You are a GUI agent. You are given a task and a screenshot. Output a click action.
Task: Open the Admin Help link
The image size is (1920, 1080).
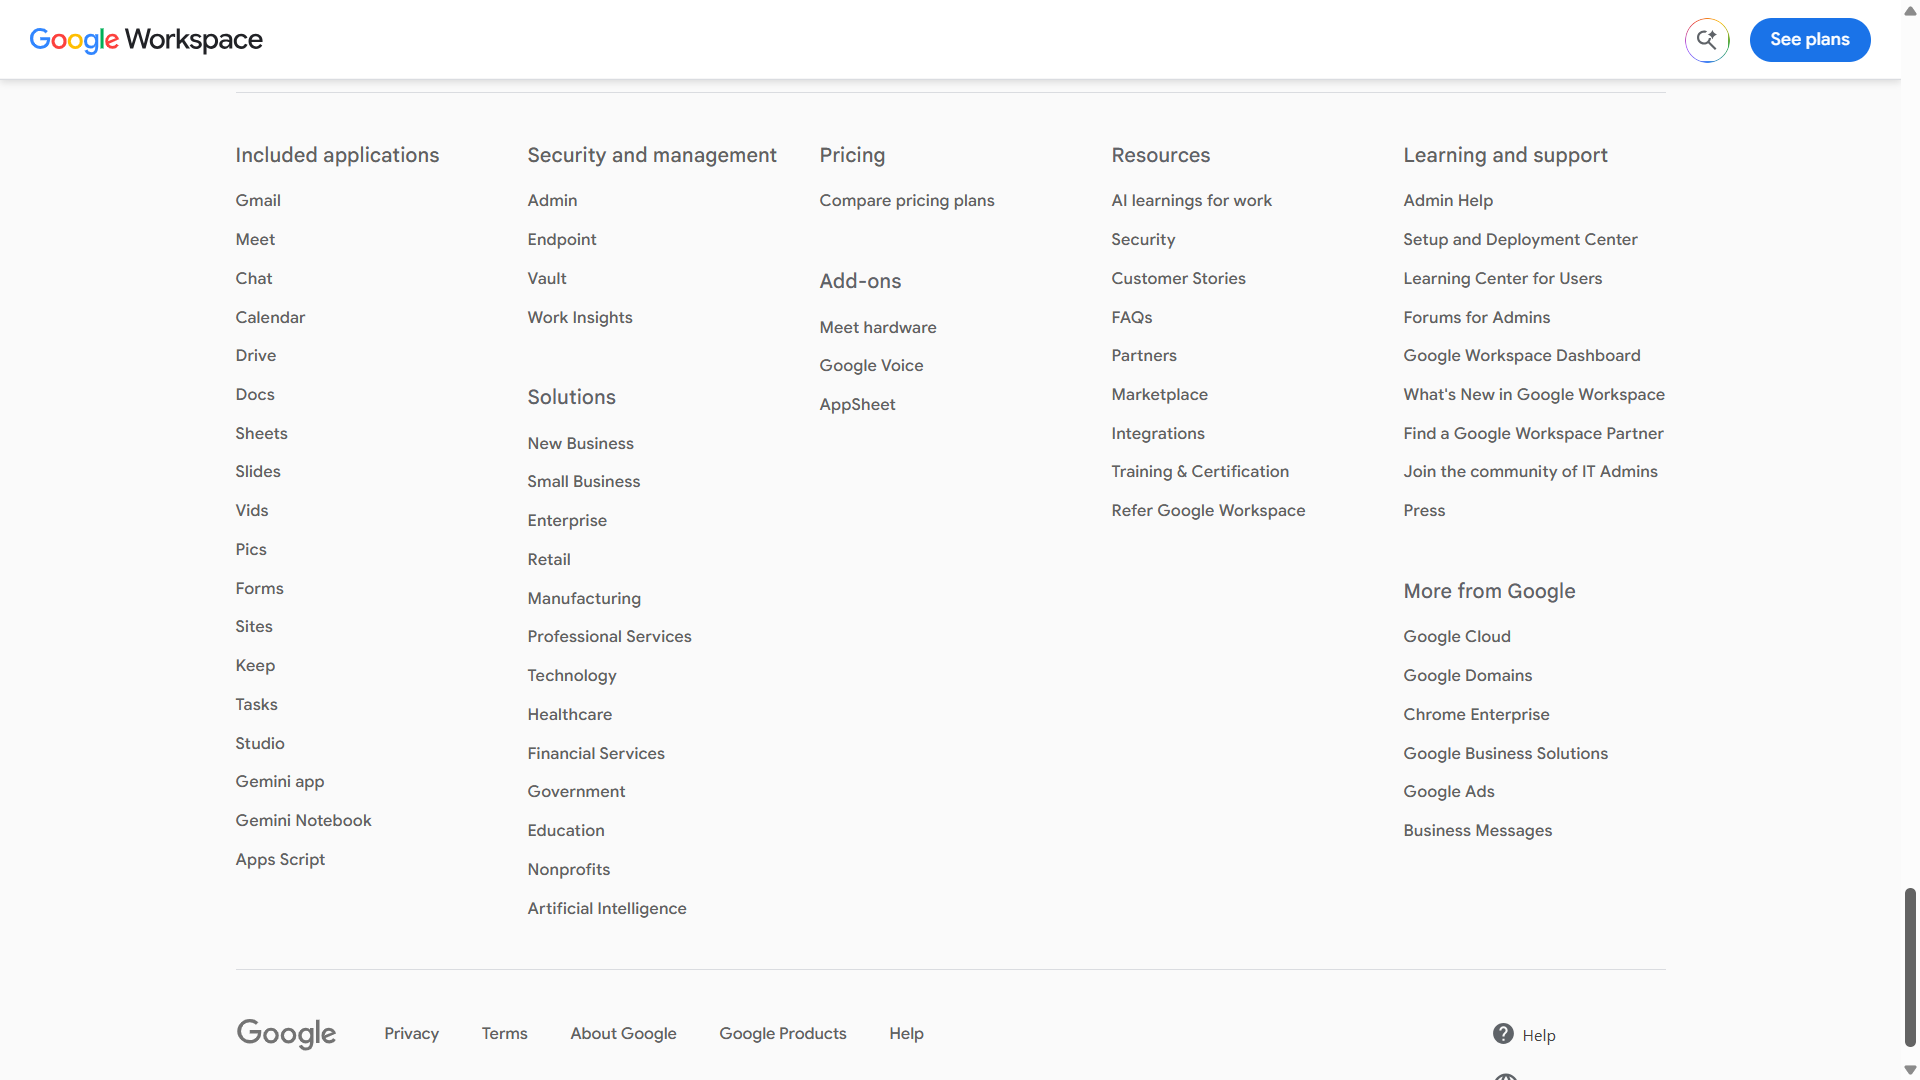[1448, 201]
